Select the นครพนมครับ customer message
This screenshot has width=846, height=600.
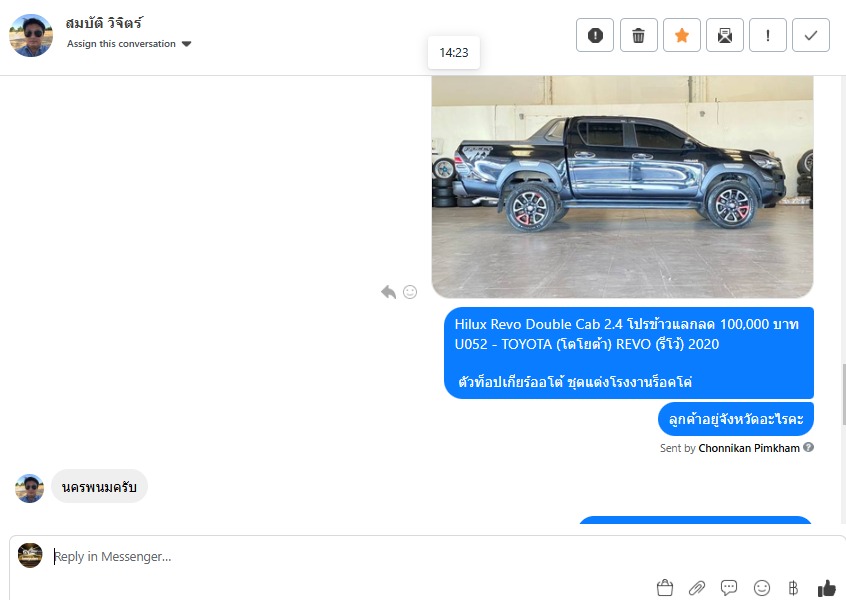pyautogui.click(x=99, y=487)
